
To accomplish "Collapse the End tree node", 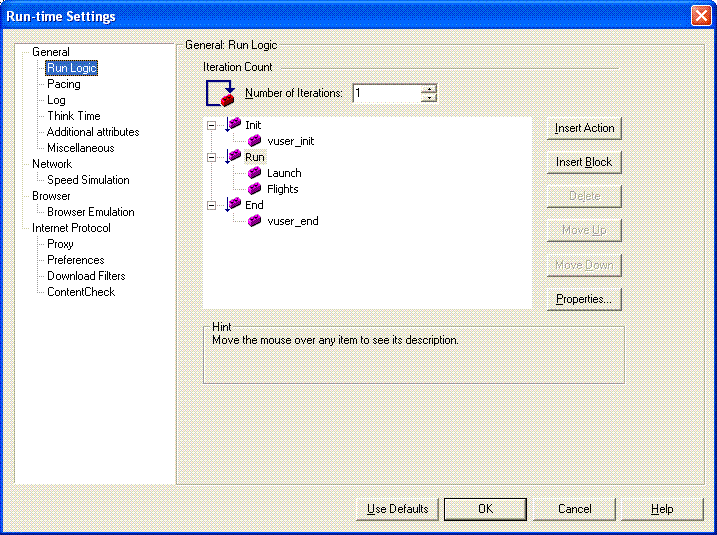I will tap(211, 205).
